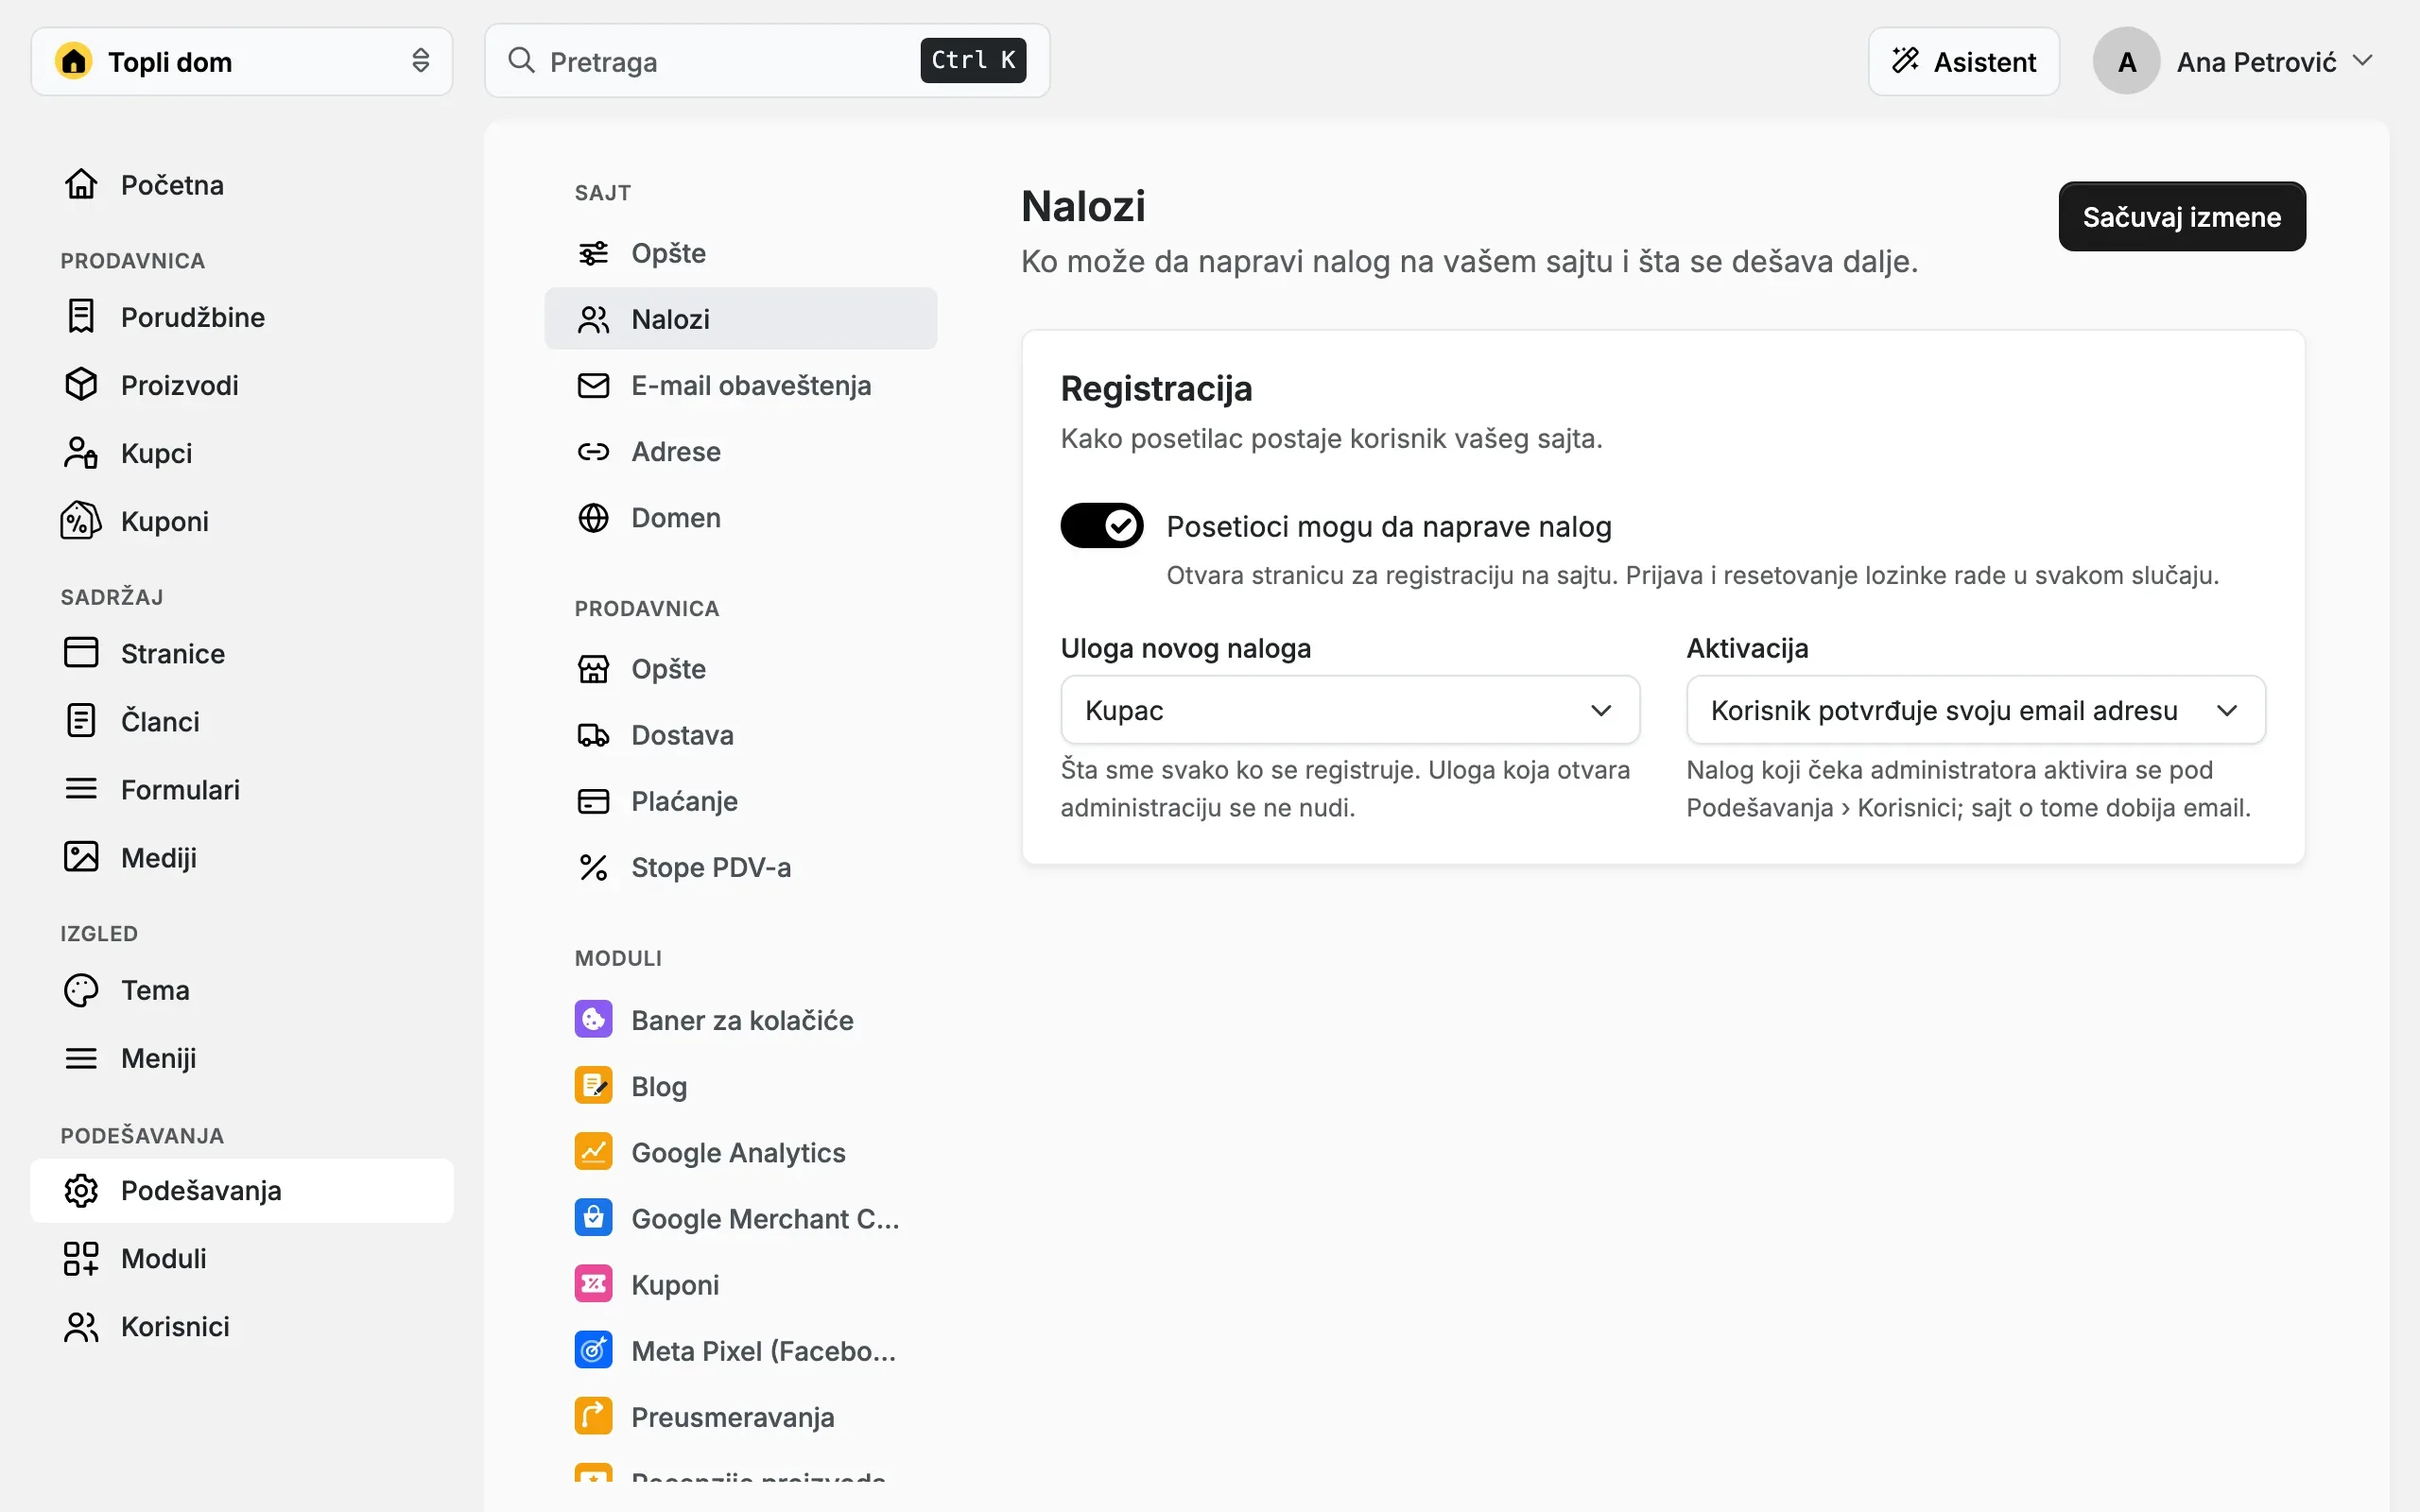Open Porudžbine receipt icon in sidebar
This screenshot has height=1512, width=2420.
tap(81, 317)
